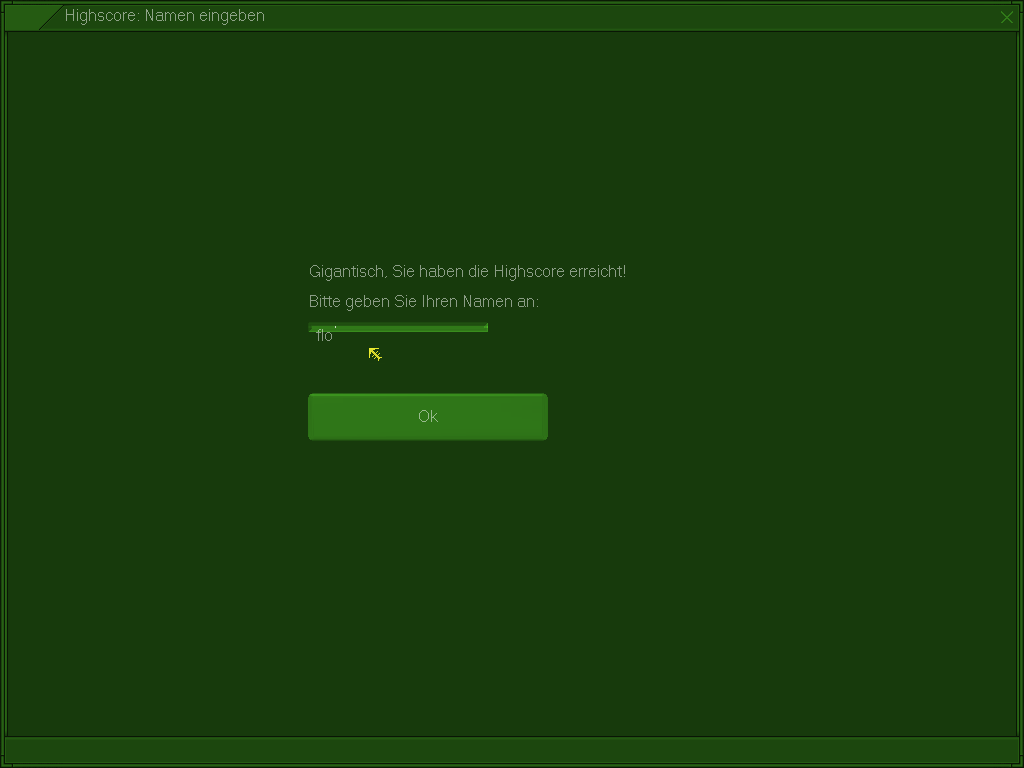The height and width of the screenshot is (768, 1024).
Task: Place caret right after 'flo' in name field
Action: click(x=335, y=336)
